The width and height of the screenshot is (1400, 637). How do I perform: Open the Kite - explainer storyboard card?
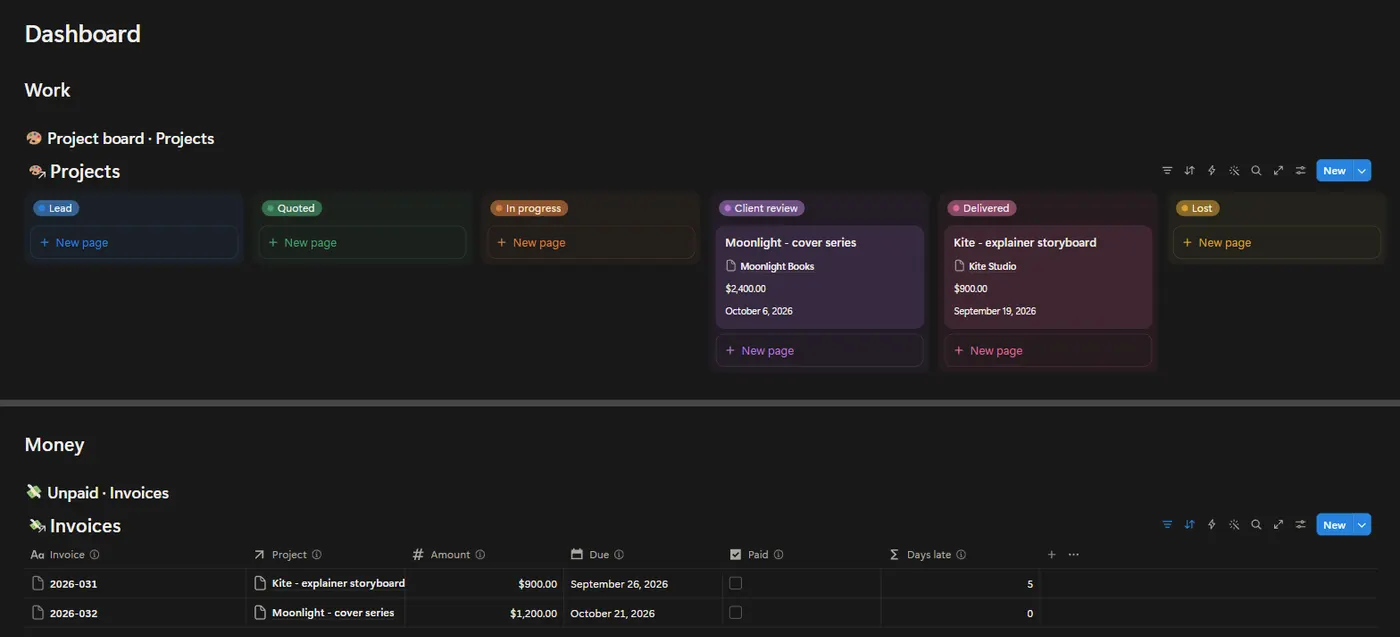click(x=1048, y=277)
